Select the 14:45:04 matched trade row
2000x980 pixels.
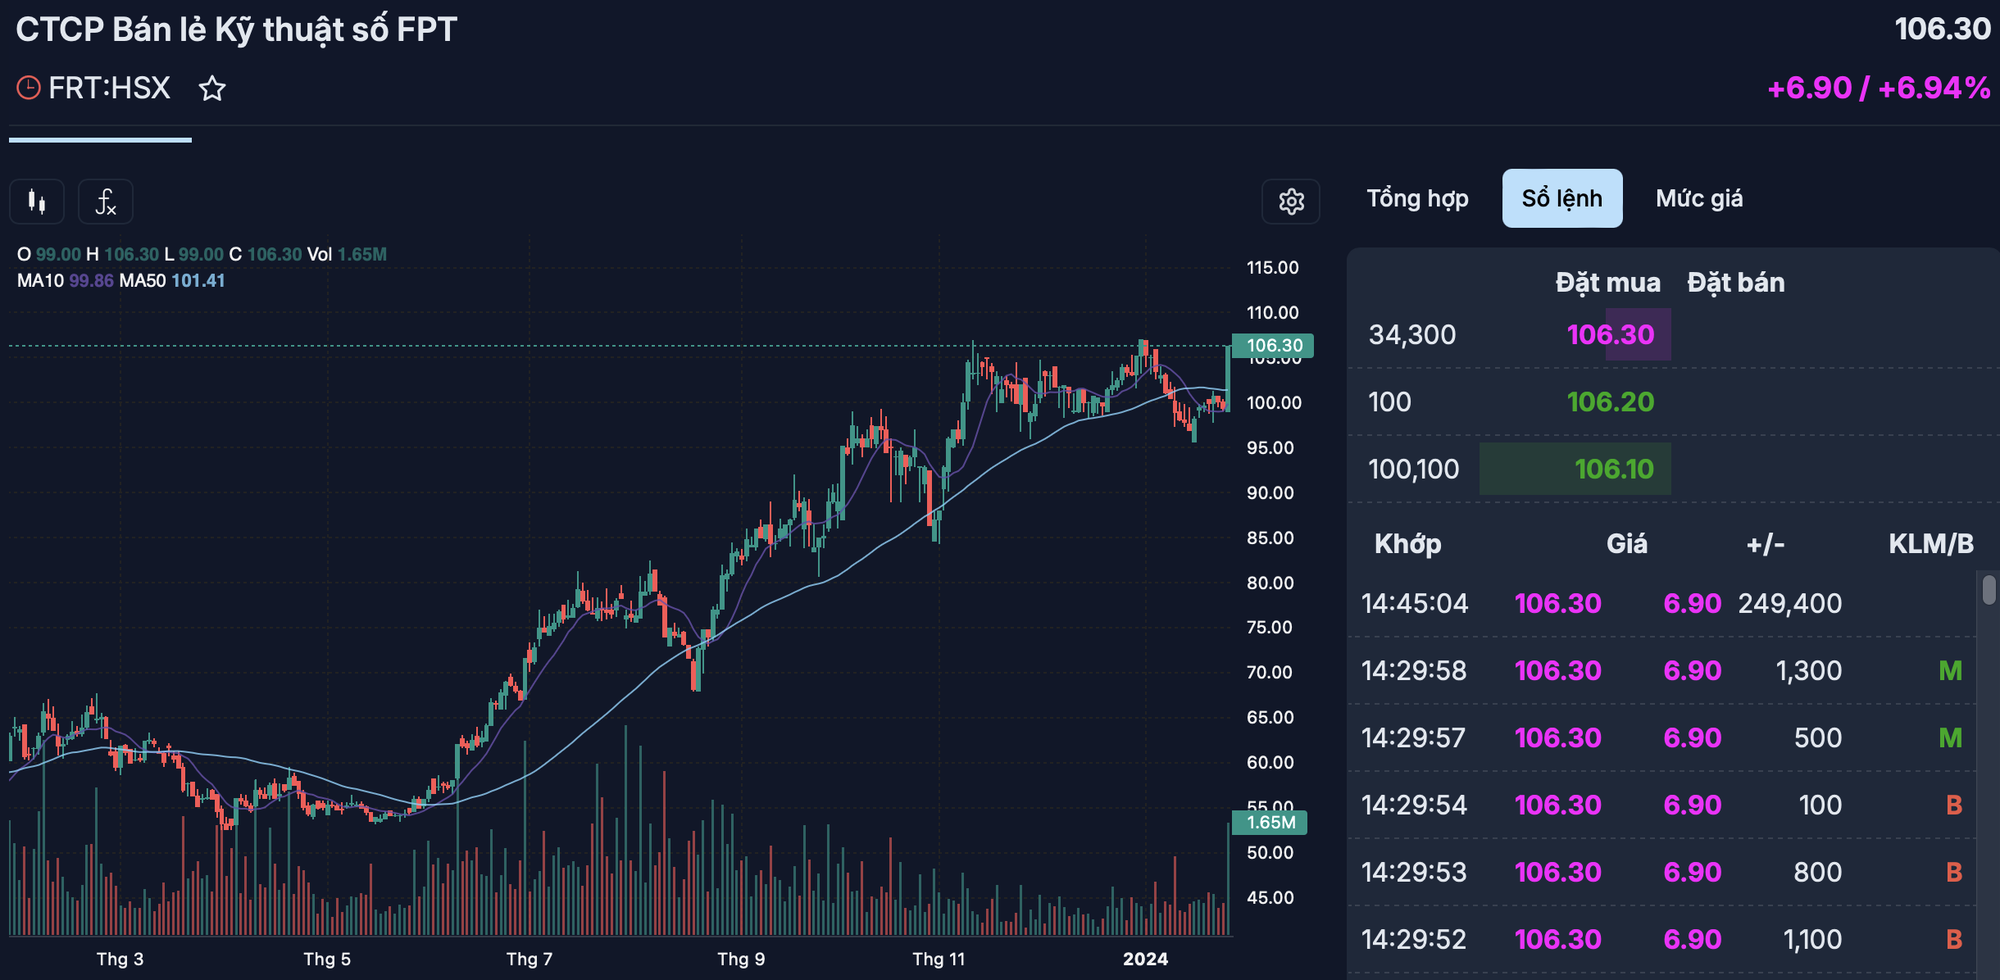click(x=1660, y=604)
